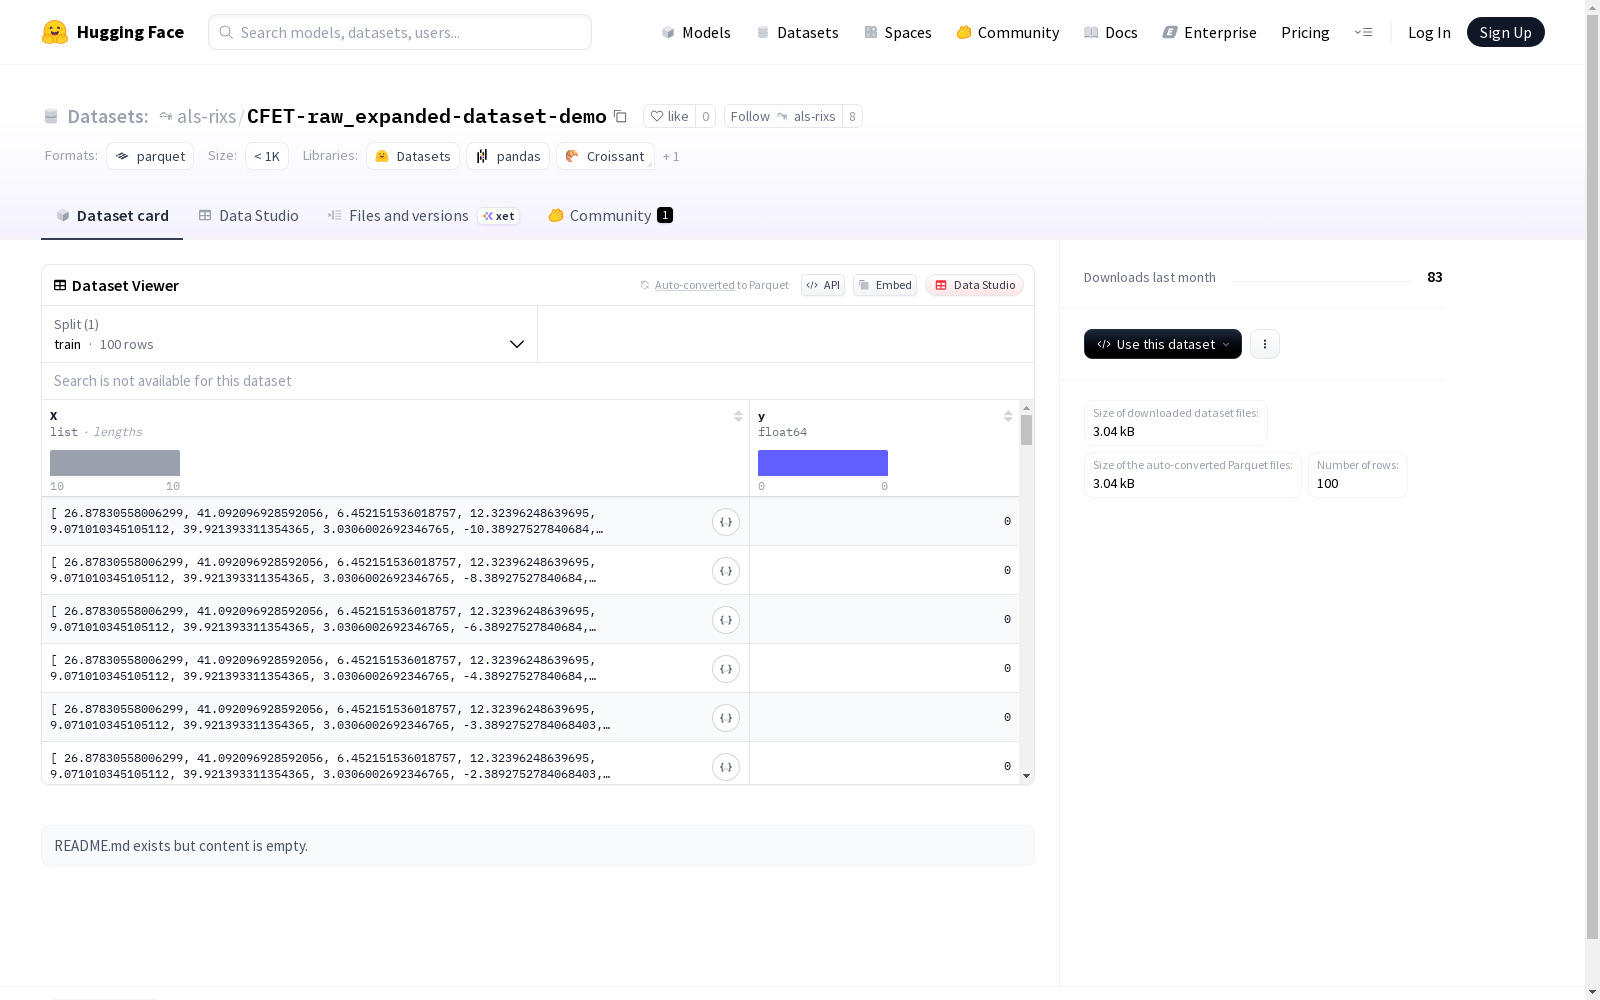Open Spaces in the top navigation
1600x1000 pixels.
point(897,32)
